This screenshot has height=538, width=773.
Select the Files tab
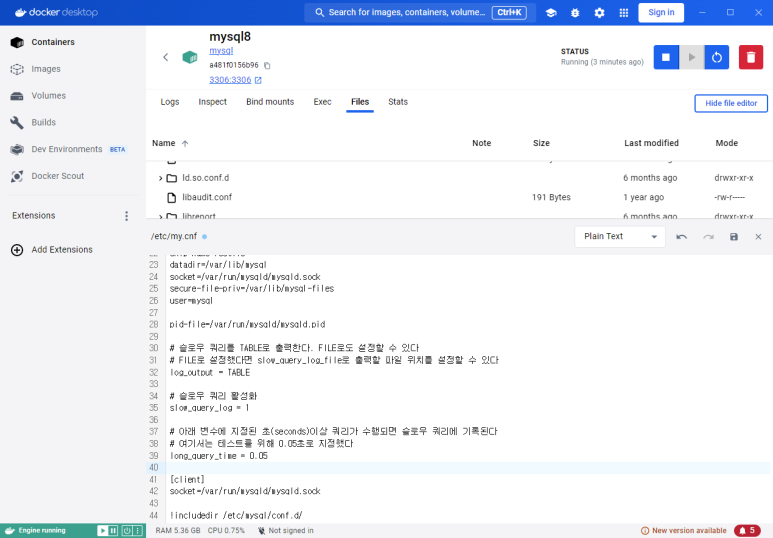(360, 102)
